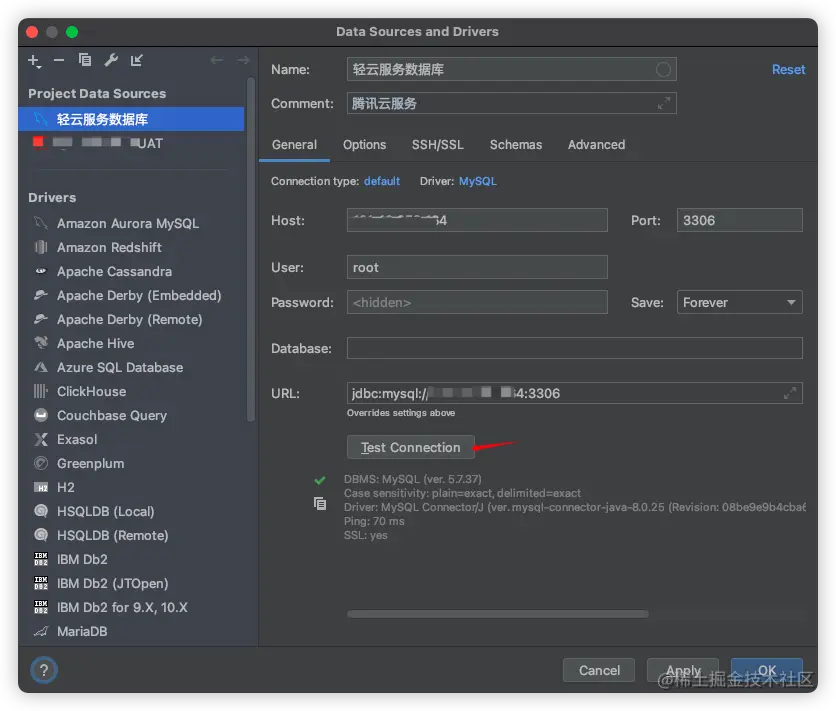Image resolution: width=836 pixels, height=711 pixels.
Task: Select H2 driver
Action: 66,487
